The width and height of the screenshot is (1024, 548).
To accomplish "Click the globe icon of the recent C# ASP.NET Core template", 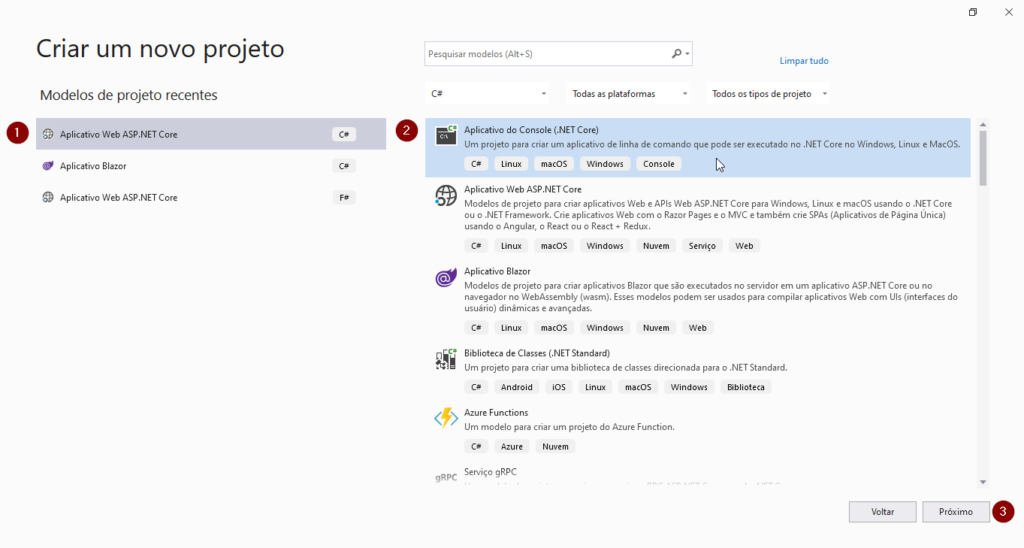I will click(48, 134).
